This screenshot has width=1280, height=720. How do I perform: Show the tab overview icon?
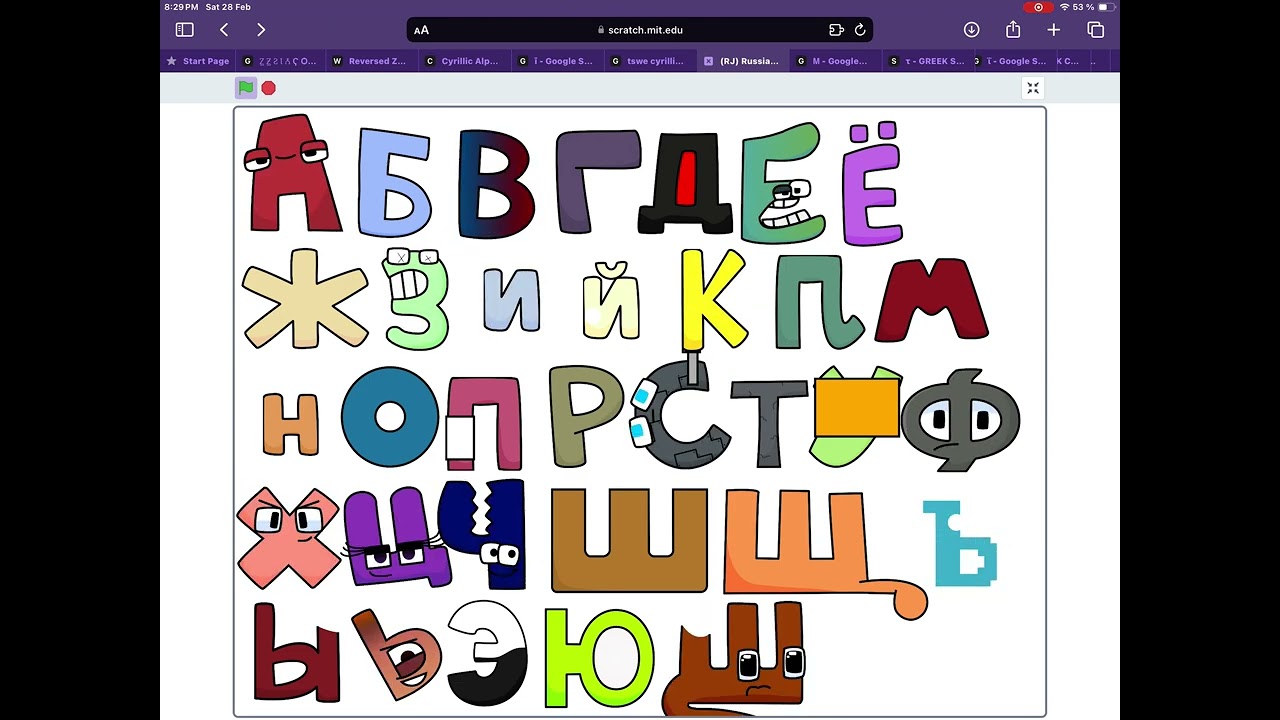(1096, 30)
